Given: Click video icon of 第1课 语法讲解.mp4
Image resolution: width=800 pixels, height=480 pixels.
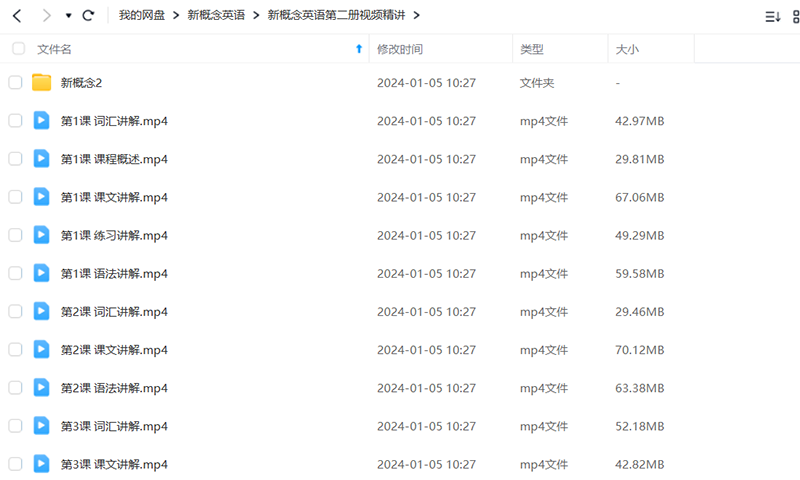Looking at the screenshot, I should 41,273.
